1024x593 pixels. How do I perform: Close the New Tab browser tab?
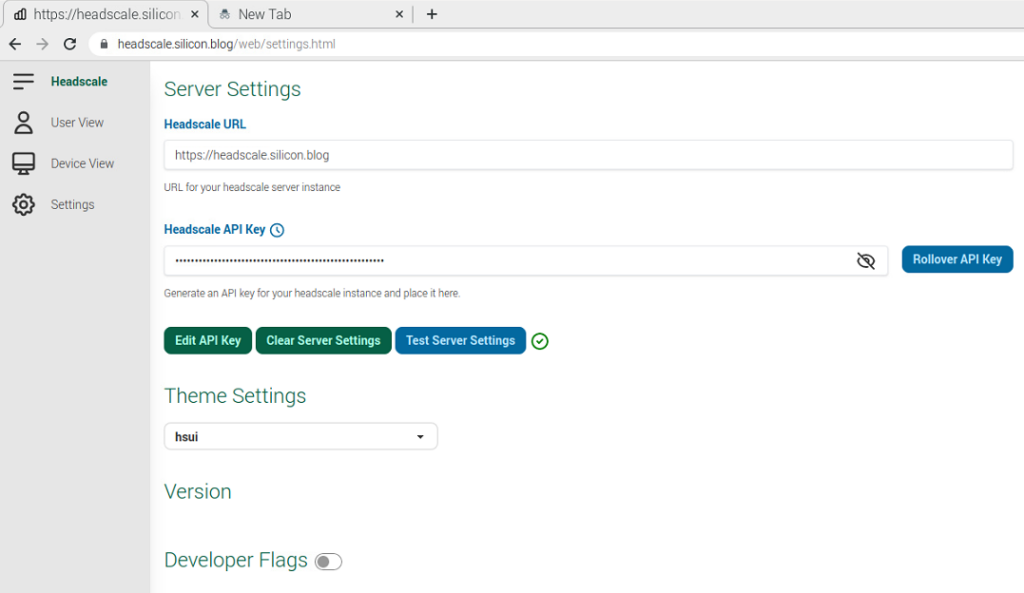coord(399,14)
